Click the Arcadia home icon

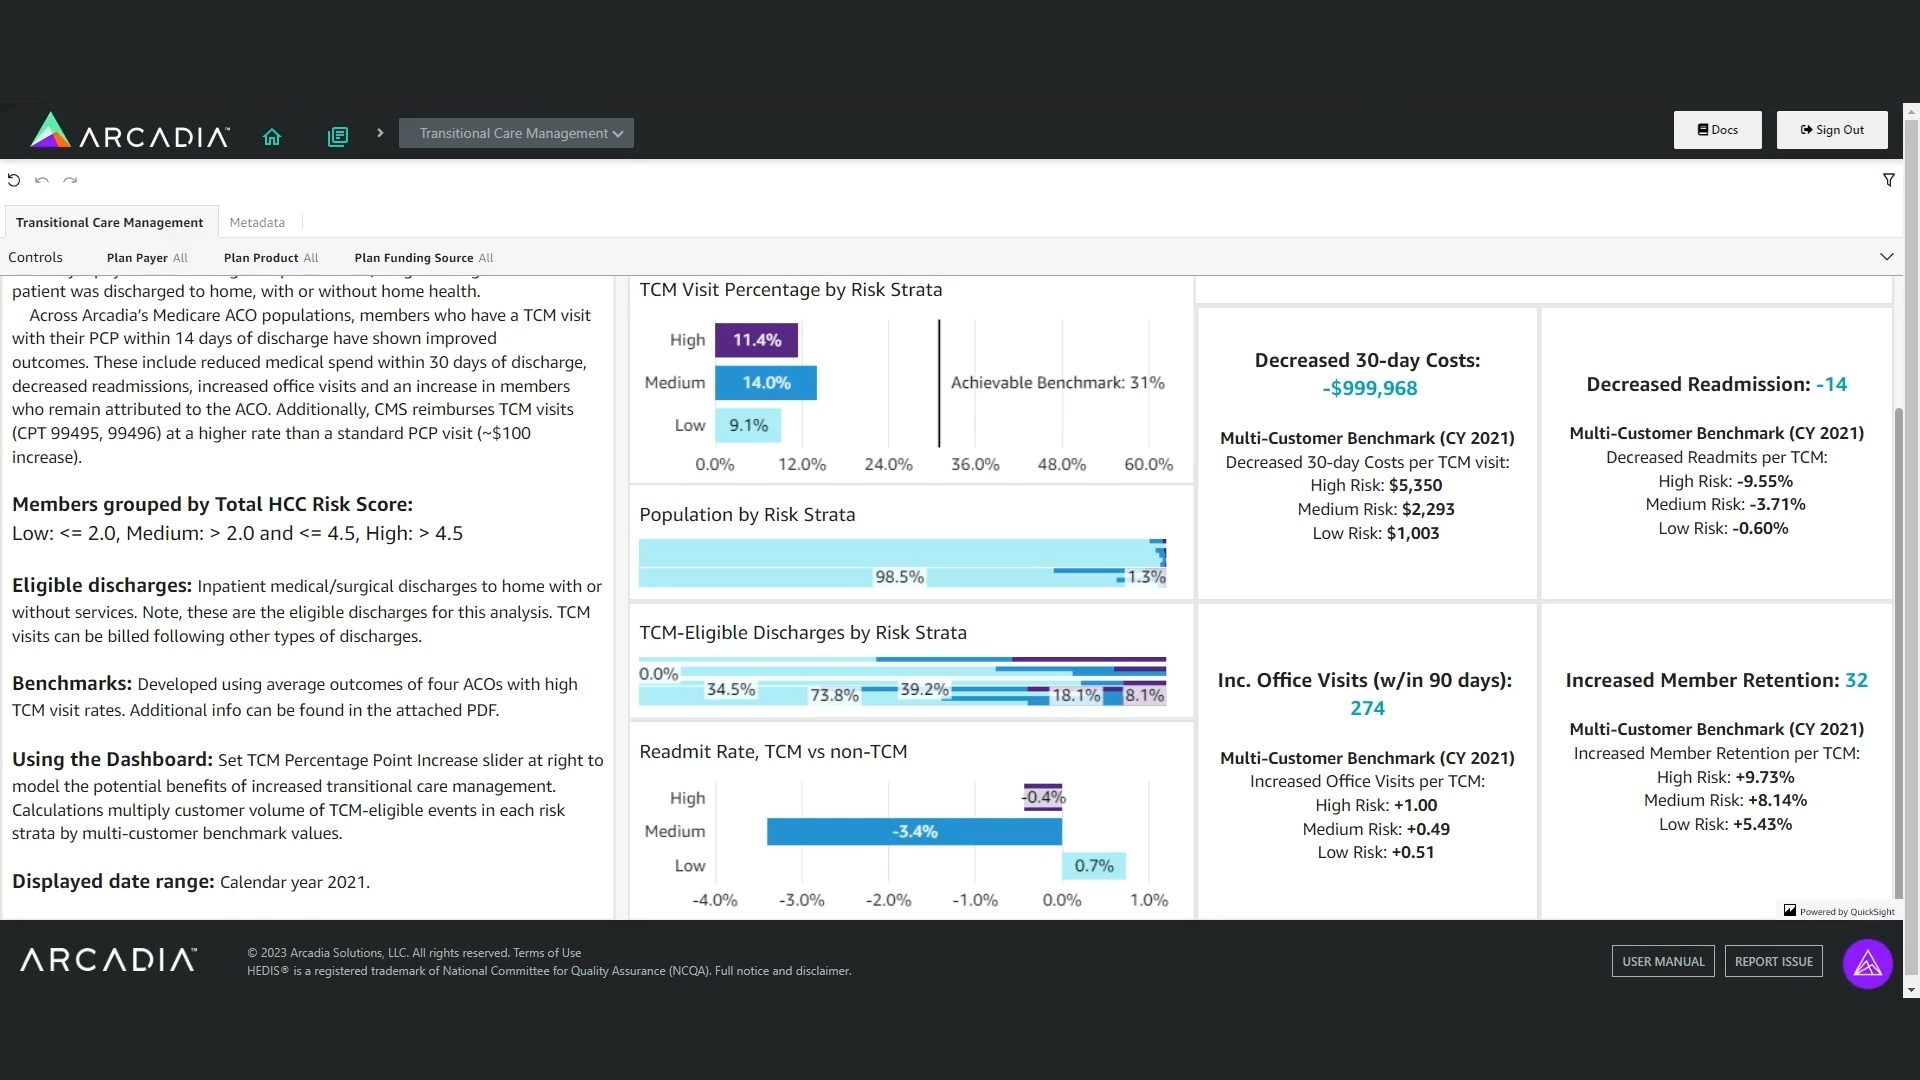[x=272, y=136]
